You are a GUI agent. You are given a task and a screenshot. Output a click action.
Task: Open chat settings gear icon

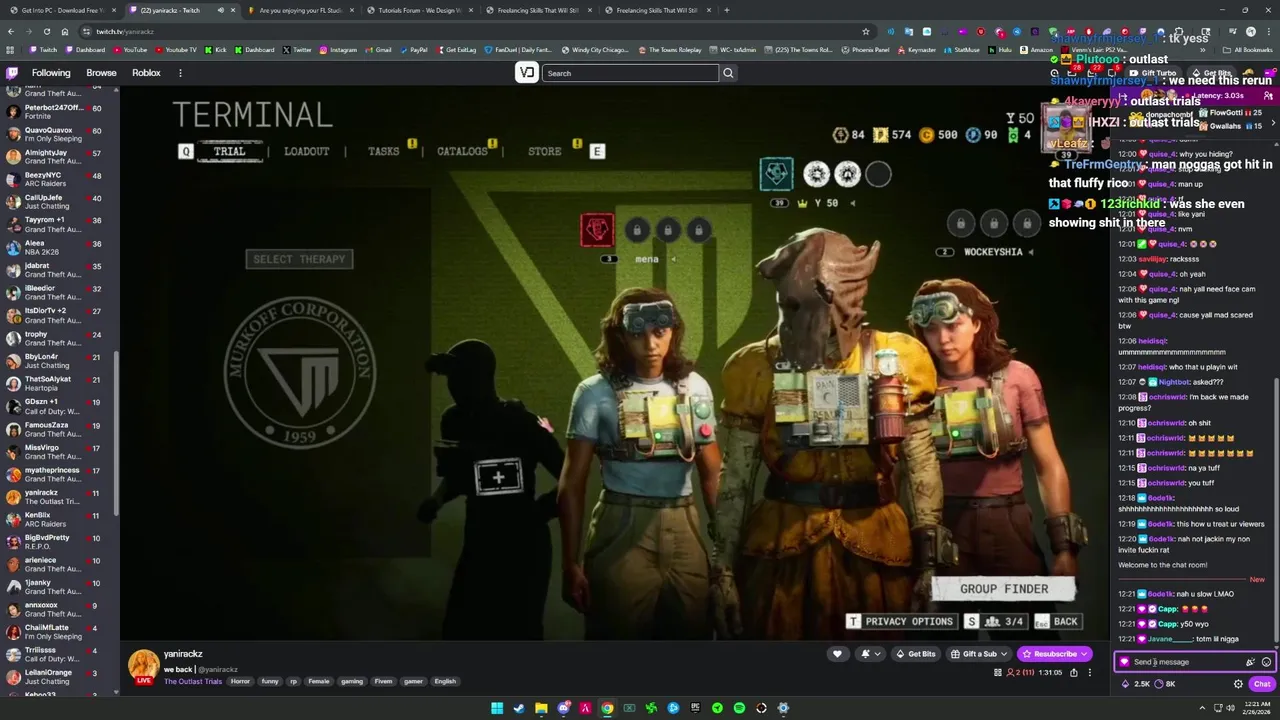[x=1238, y=684]
